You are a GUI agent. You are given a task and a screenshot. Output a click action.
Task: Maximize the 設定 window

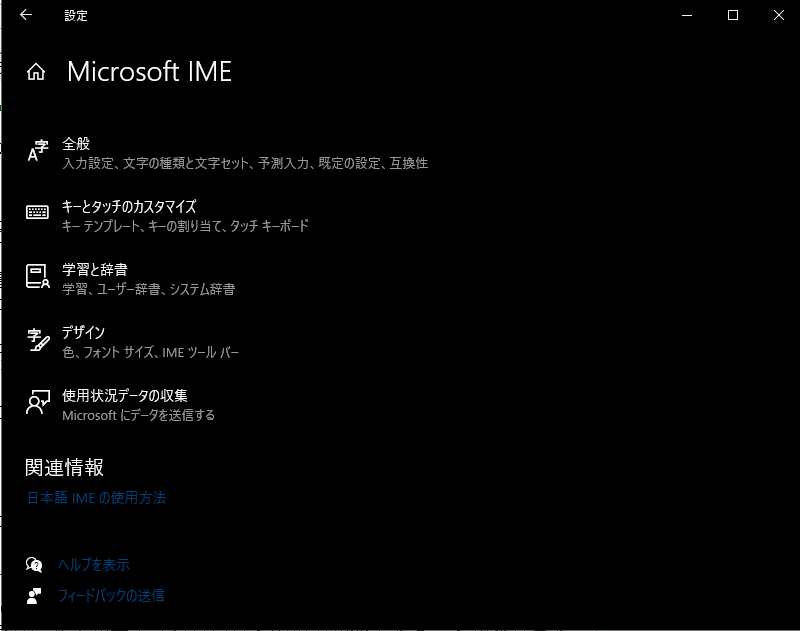(733, 15)
